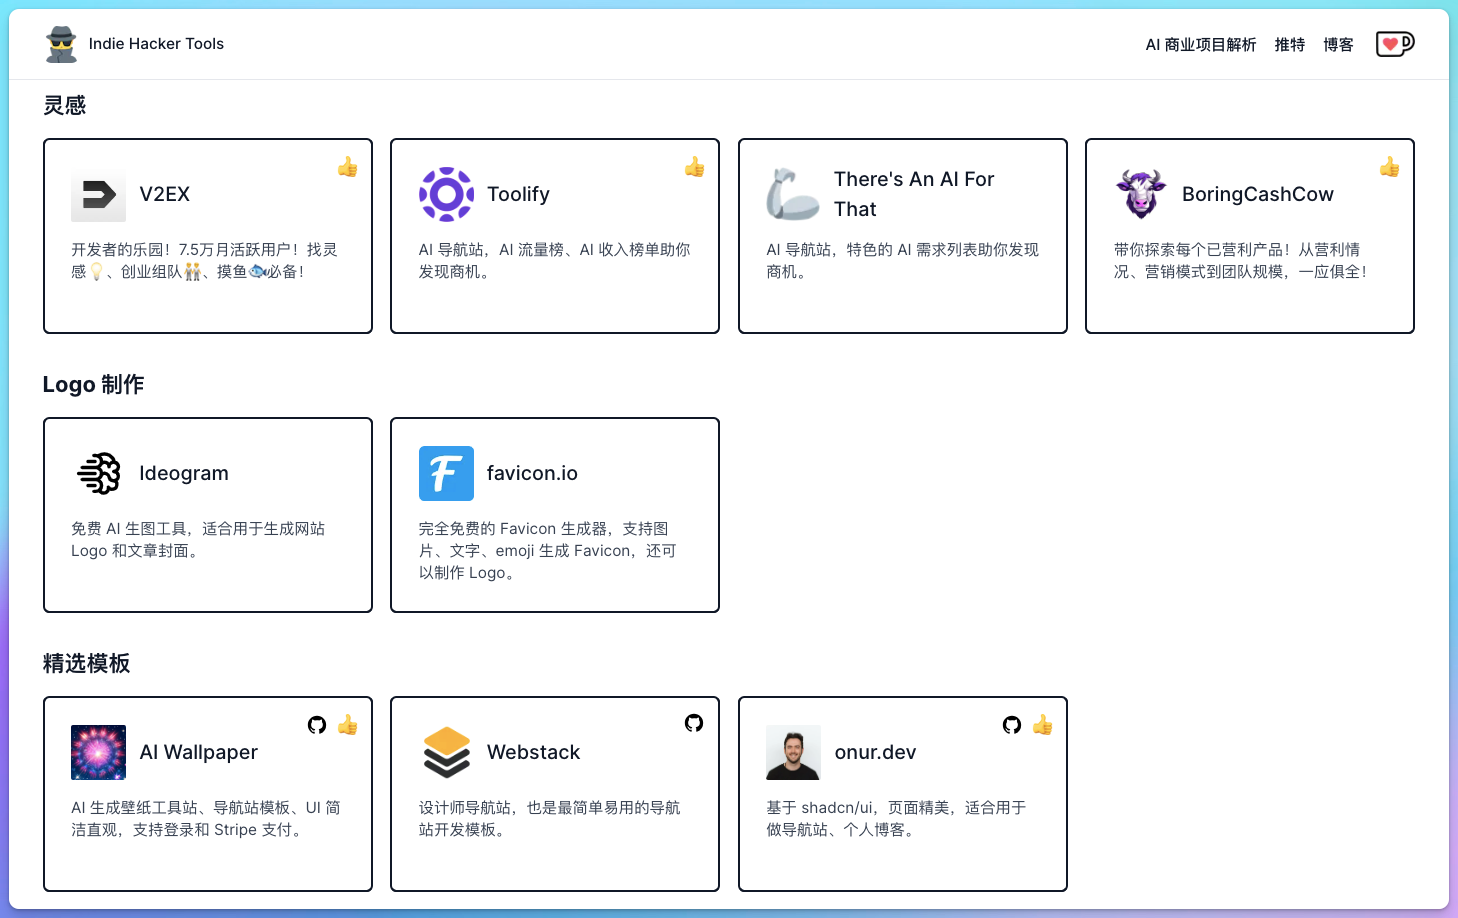Click Toolify description about AI 流量榜

pos(554,260)
